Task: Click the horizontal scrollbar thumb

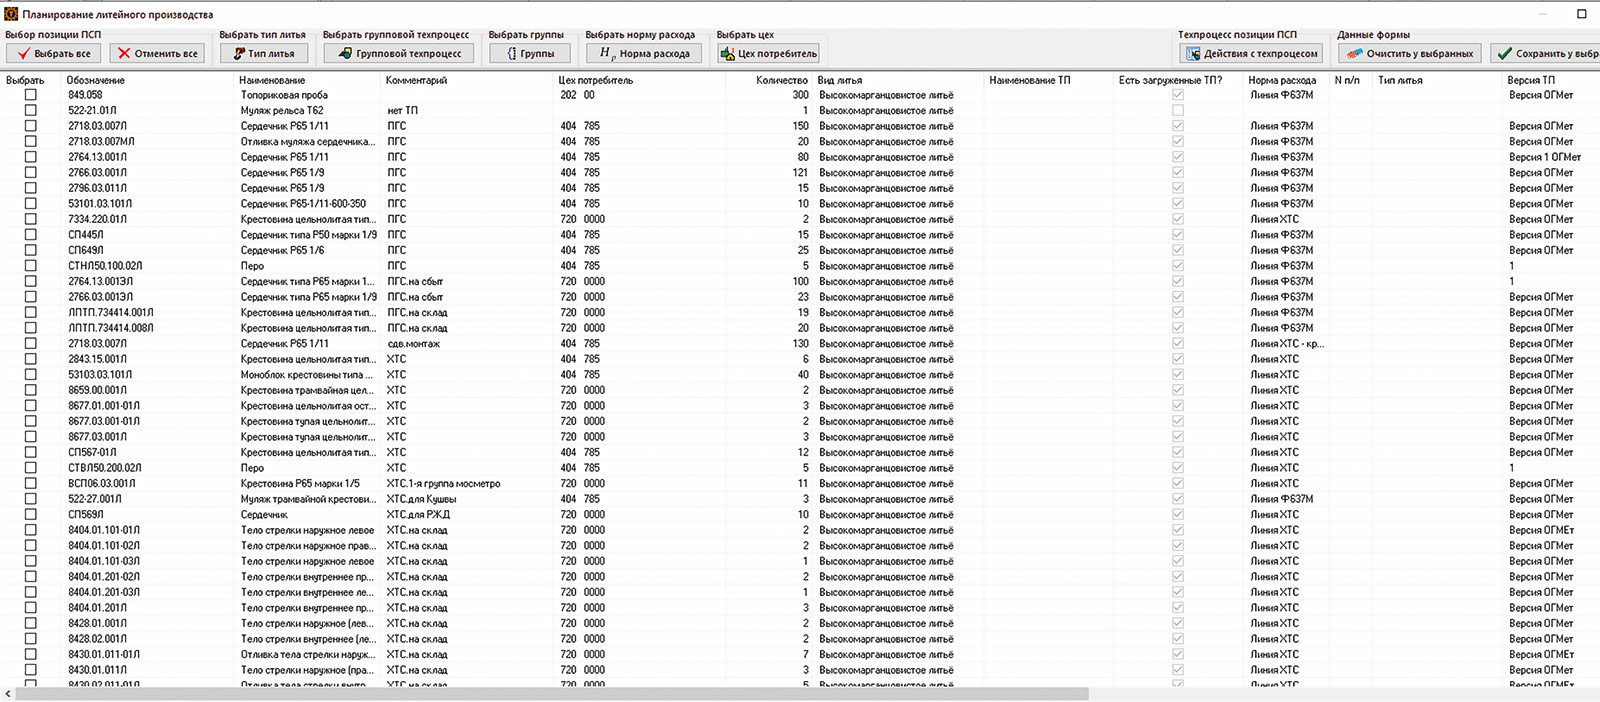Action: tap(552, 693)
